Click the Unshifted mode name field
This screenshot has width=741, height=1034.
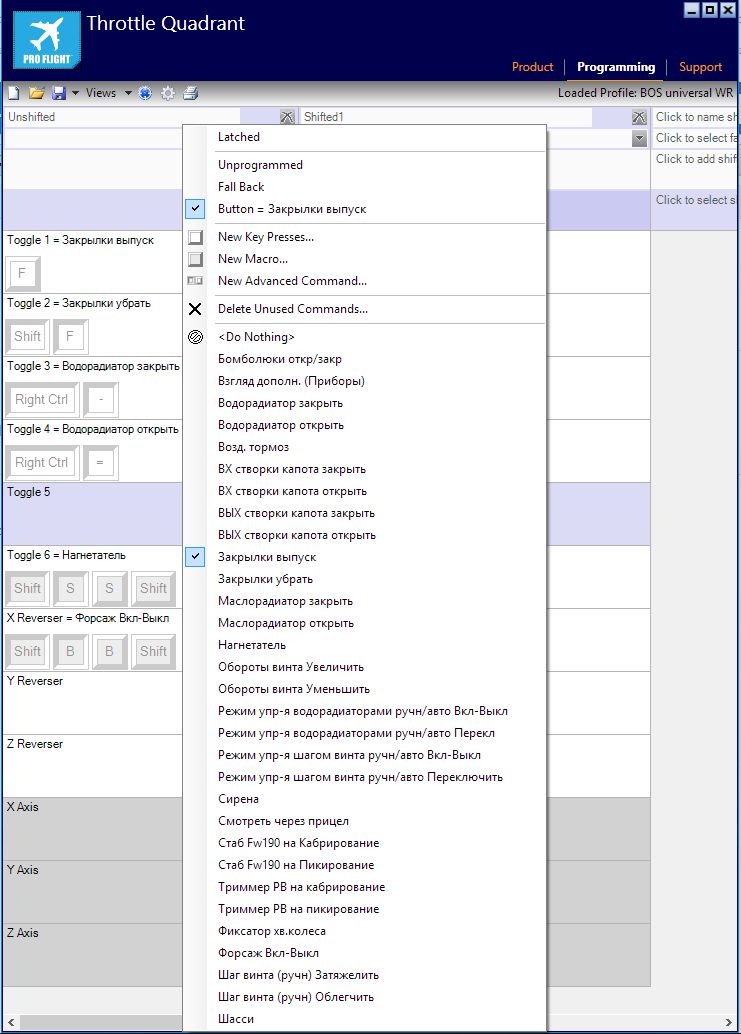pos(122,117)
